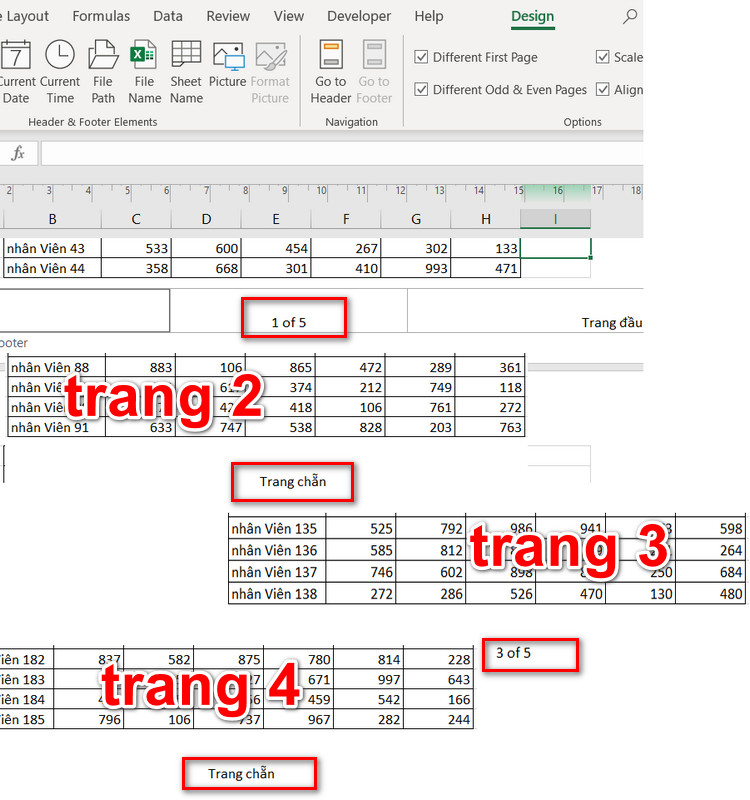Select cell 'nhân Viên 138'
Screen dimensions: 750x800
coord(277,594)
